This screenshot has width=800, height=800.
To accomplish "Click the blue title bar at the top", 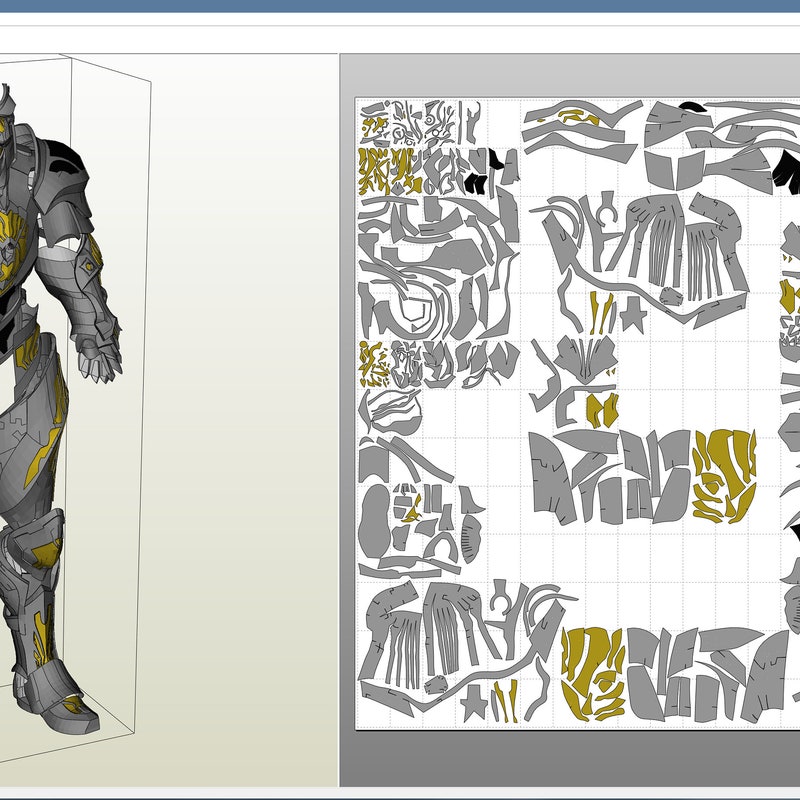I will [x=400, y=8].
